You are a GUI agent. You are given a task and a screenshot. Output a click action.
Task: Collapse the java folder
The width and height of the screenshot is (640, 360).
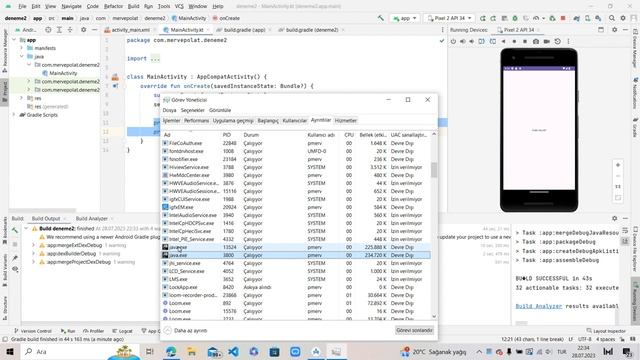point(22,56)
